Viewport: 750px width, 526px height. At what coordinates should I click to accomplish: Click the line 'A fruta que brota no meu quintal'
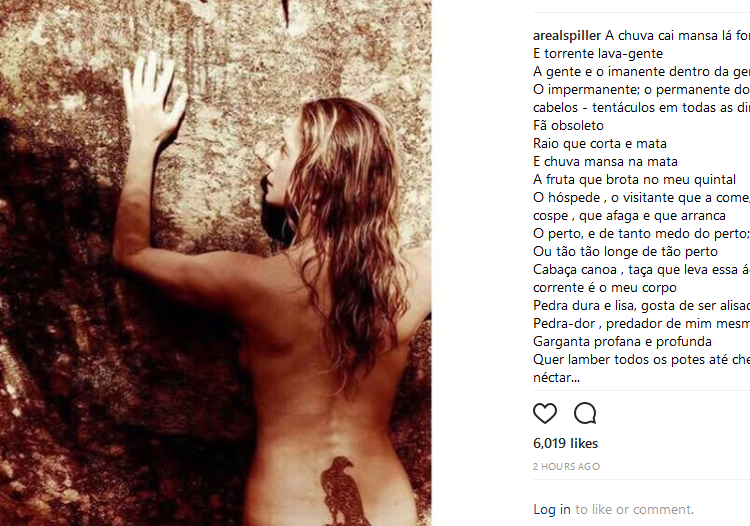634,179
